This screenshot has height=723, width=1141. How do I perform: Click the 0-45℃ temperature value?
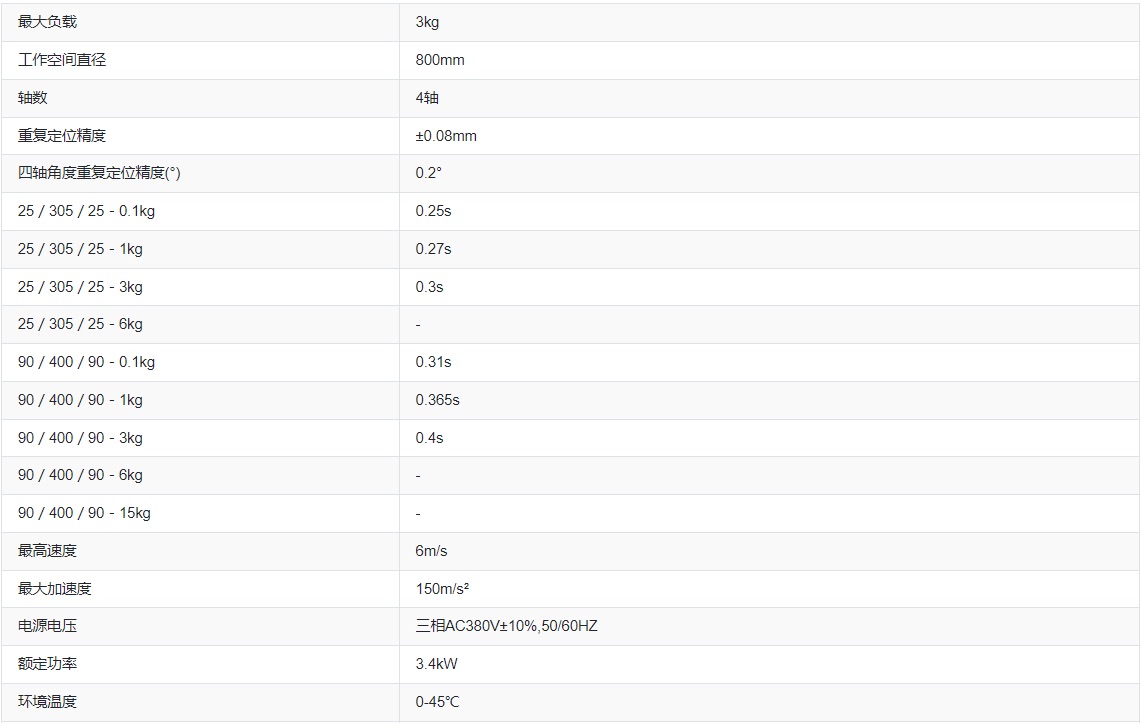coord(440,702)
